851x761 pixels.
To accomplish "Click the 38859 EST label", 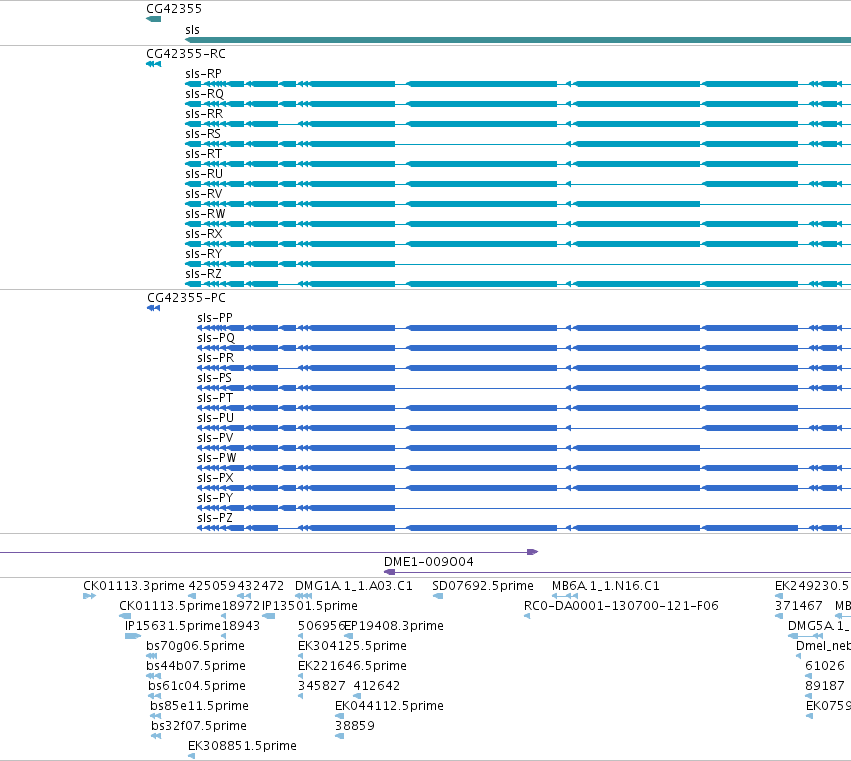I will coord(354,726).
